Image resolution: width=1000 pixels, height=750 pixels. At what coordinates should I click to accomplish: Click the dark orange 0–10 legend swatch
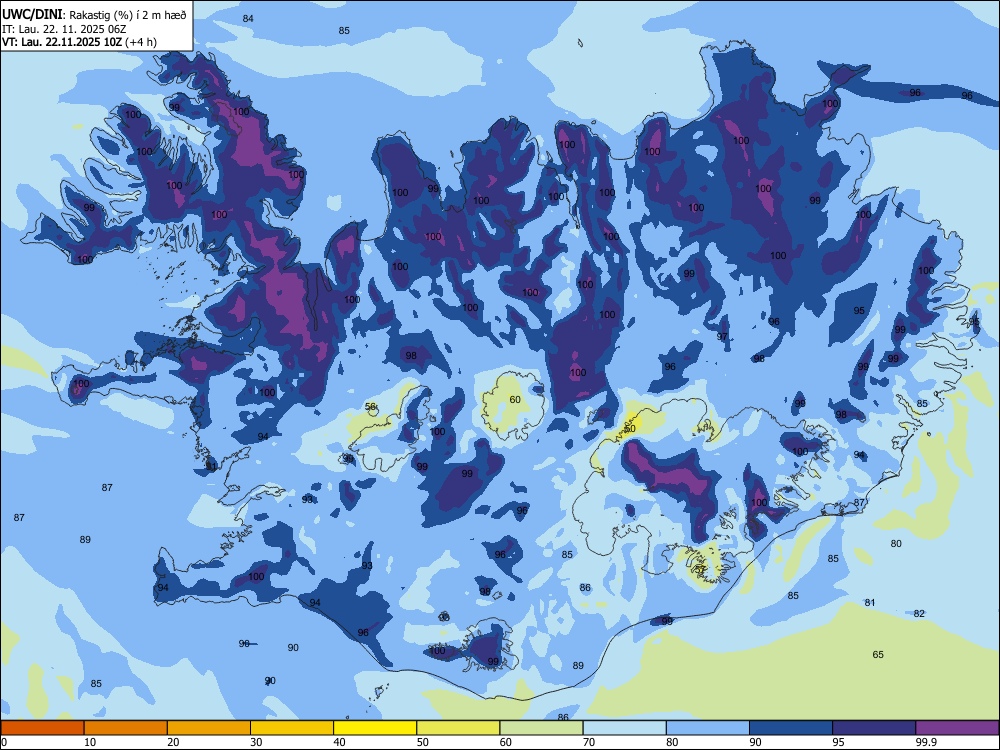pos(42,728)
